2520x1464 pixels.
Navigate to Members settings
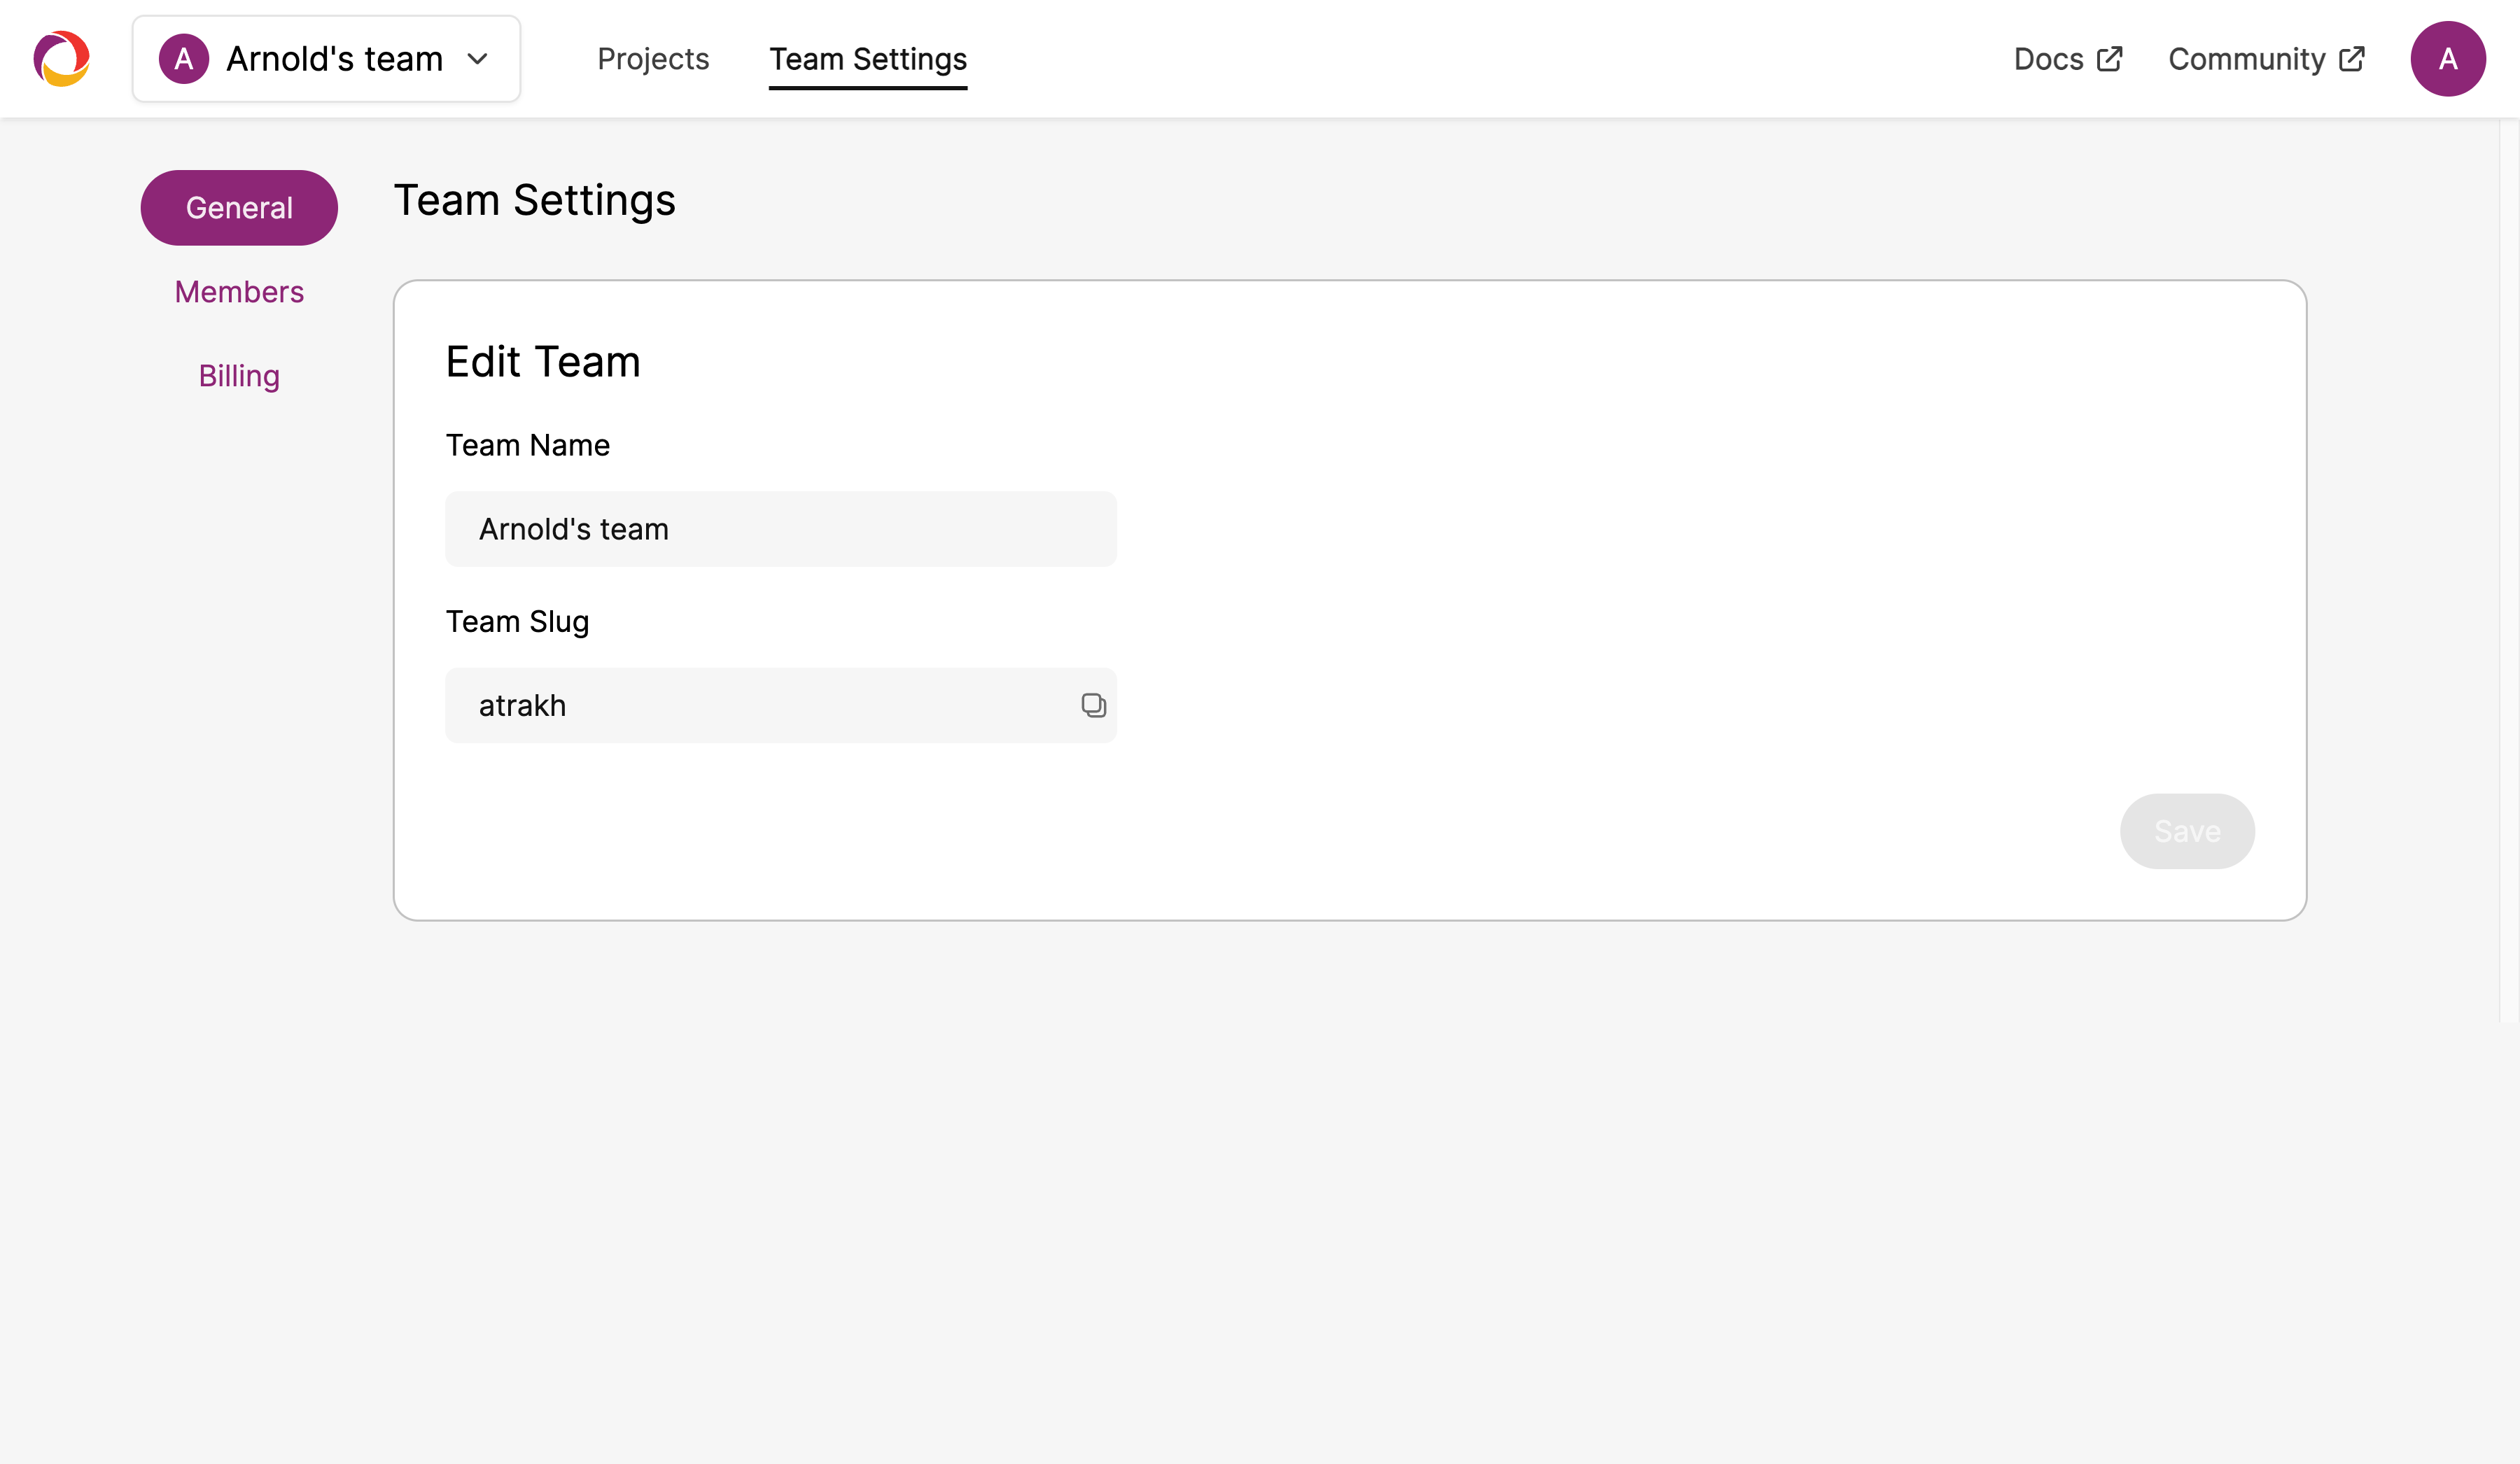click(x=239, y=292)
